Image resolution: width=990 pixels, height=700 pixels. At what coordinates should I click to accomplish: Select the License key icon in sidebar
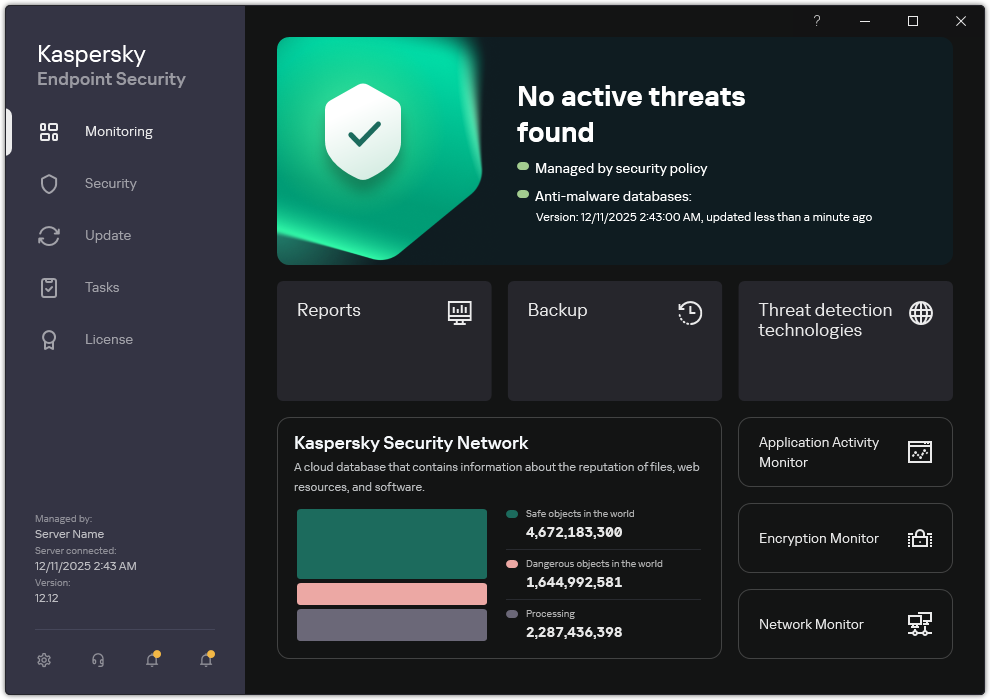pos(48,339)
